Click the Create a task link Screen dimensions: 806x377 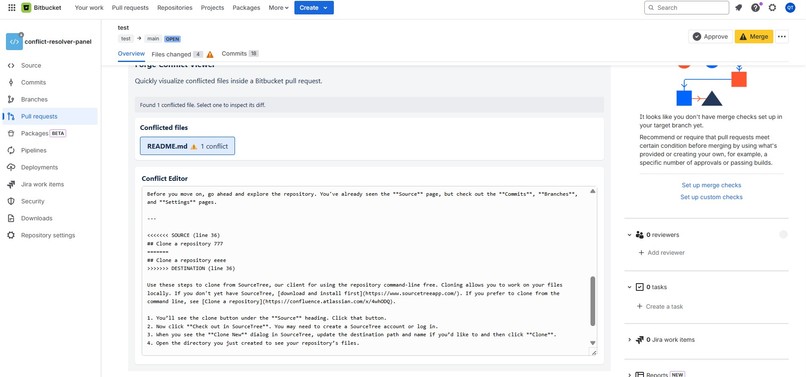click(665, 306)
